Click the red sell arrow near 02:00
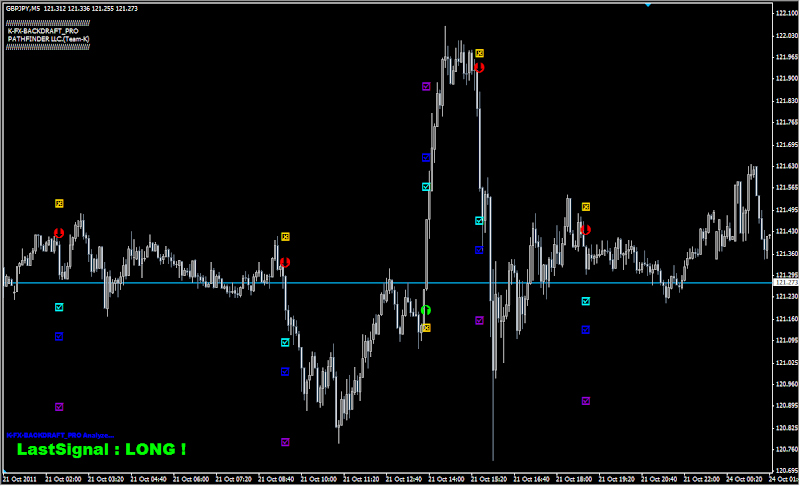 click(x=59, y=233)
